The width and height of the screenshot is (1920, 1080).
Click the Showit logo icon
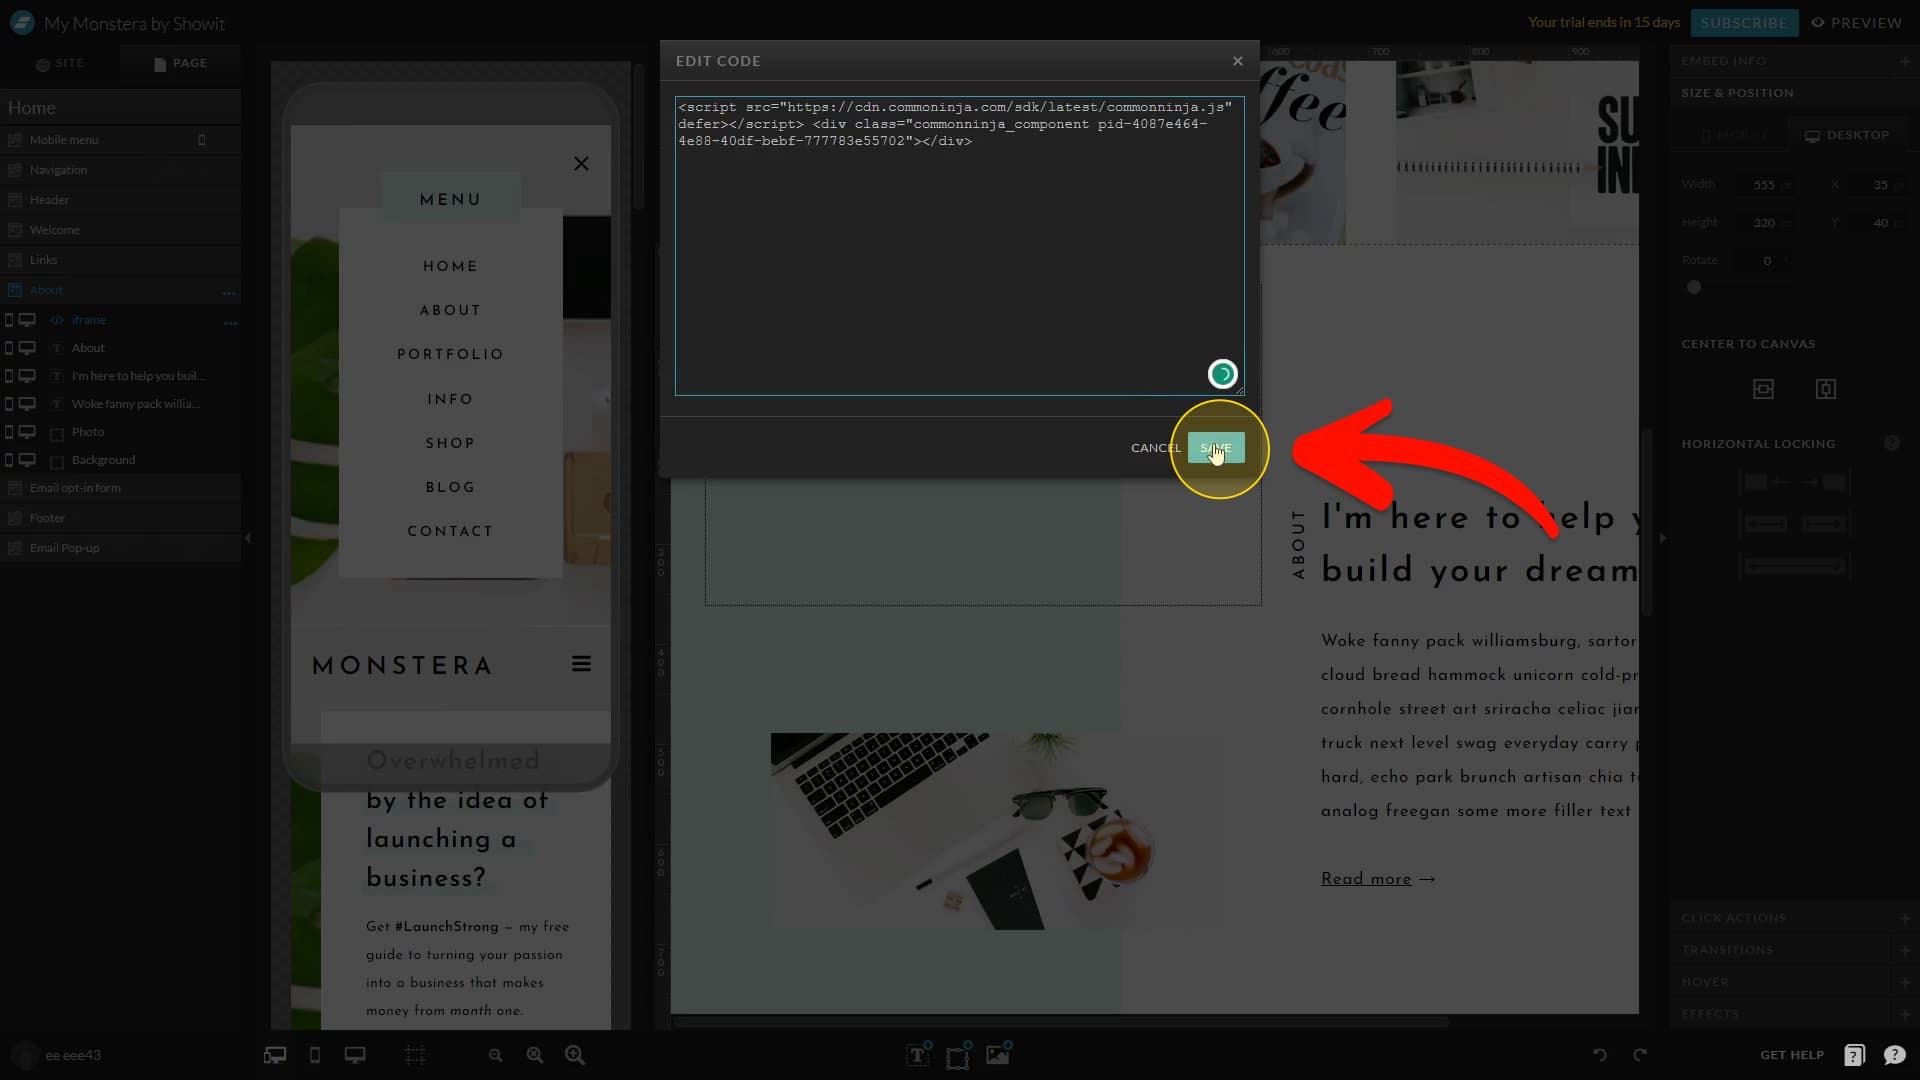click(x=21, y=22)
